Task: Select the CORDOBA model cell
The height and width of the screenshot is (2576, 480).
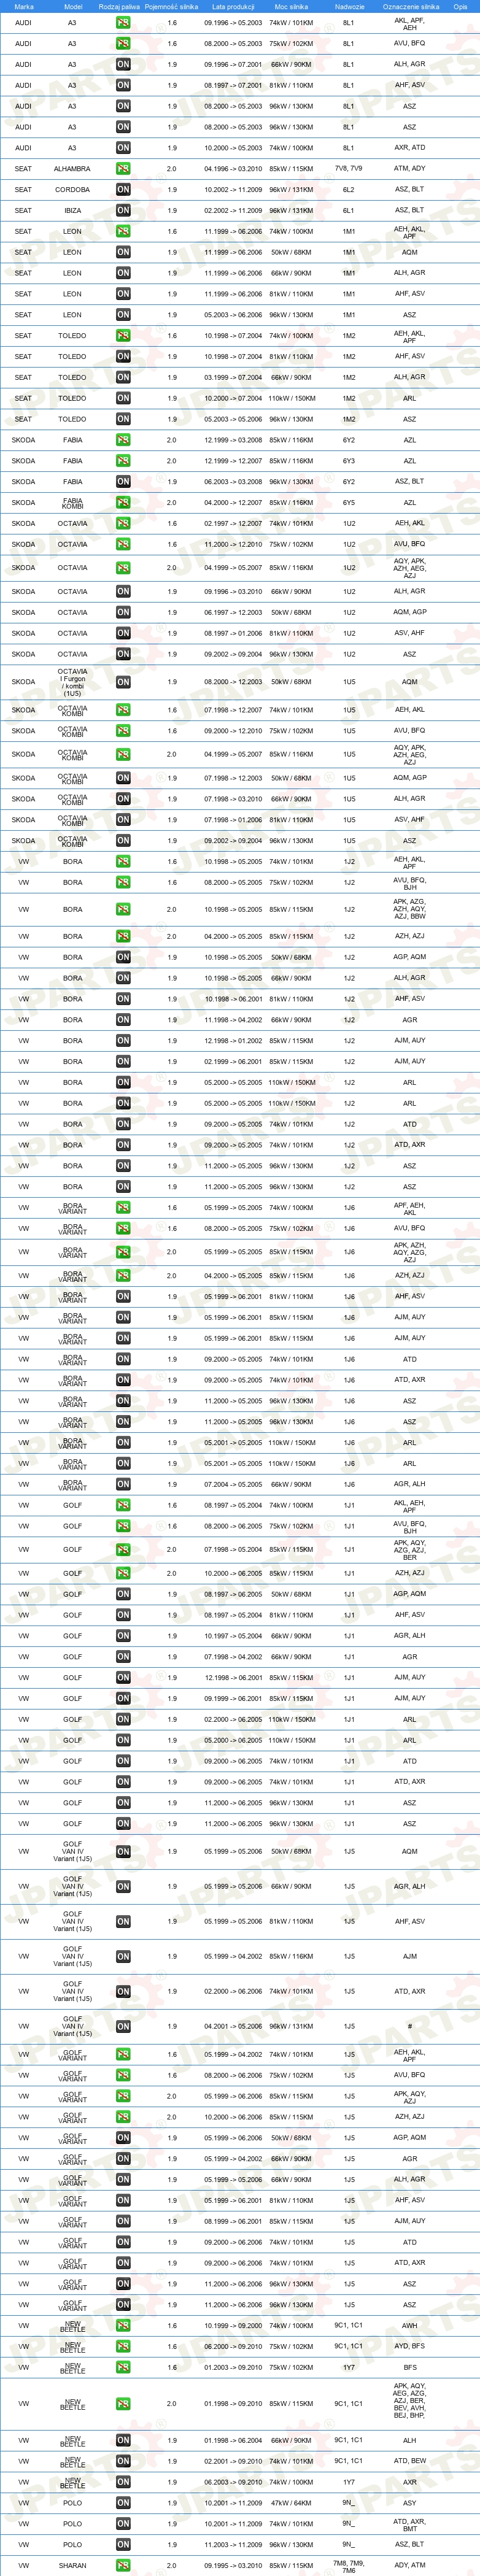Action: (x=72, y=189)
